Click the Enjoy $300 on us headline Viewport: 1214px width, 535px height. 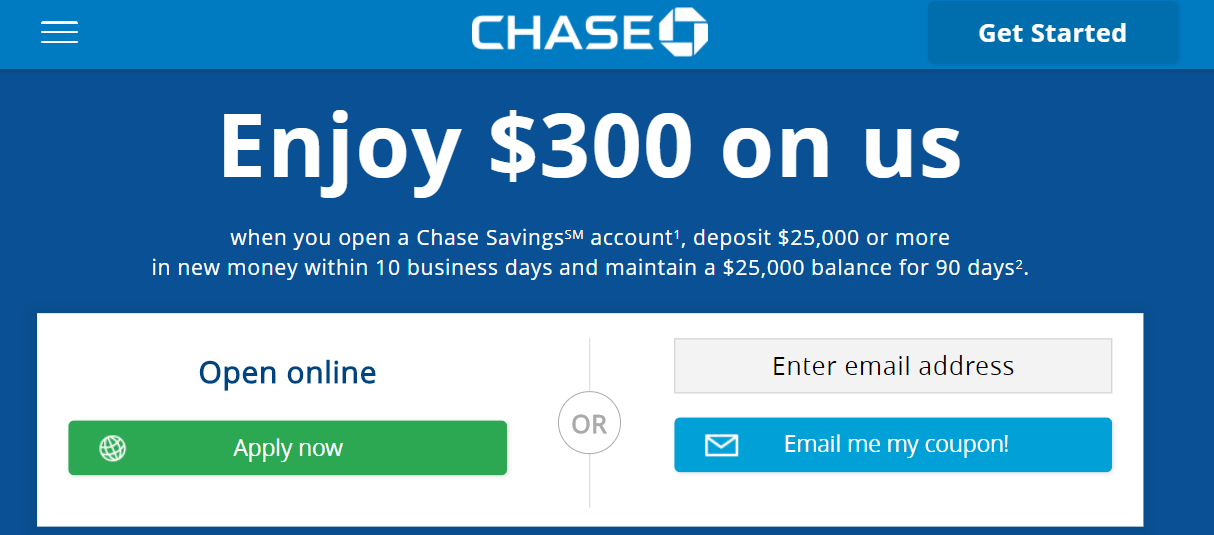pyautogui.click(x=590, y=146)
